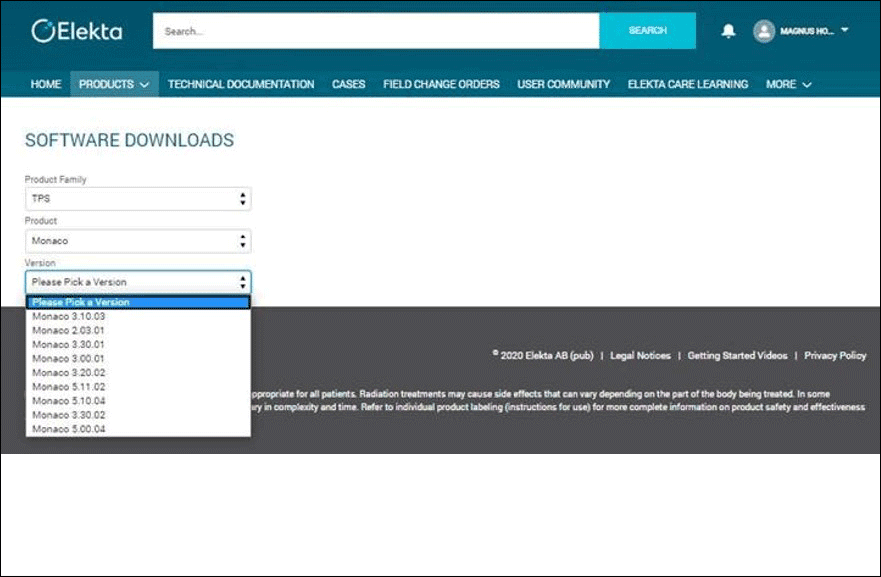The height and width of the screenshot is (577, 881).
Task: Open the Legal Notices link
Action: click(x=640, y=356)
